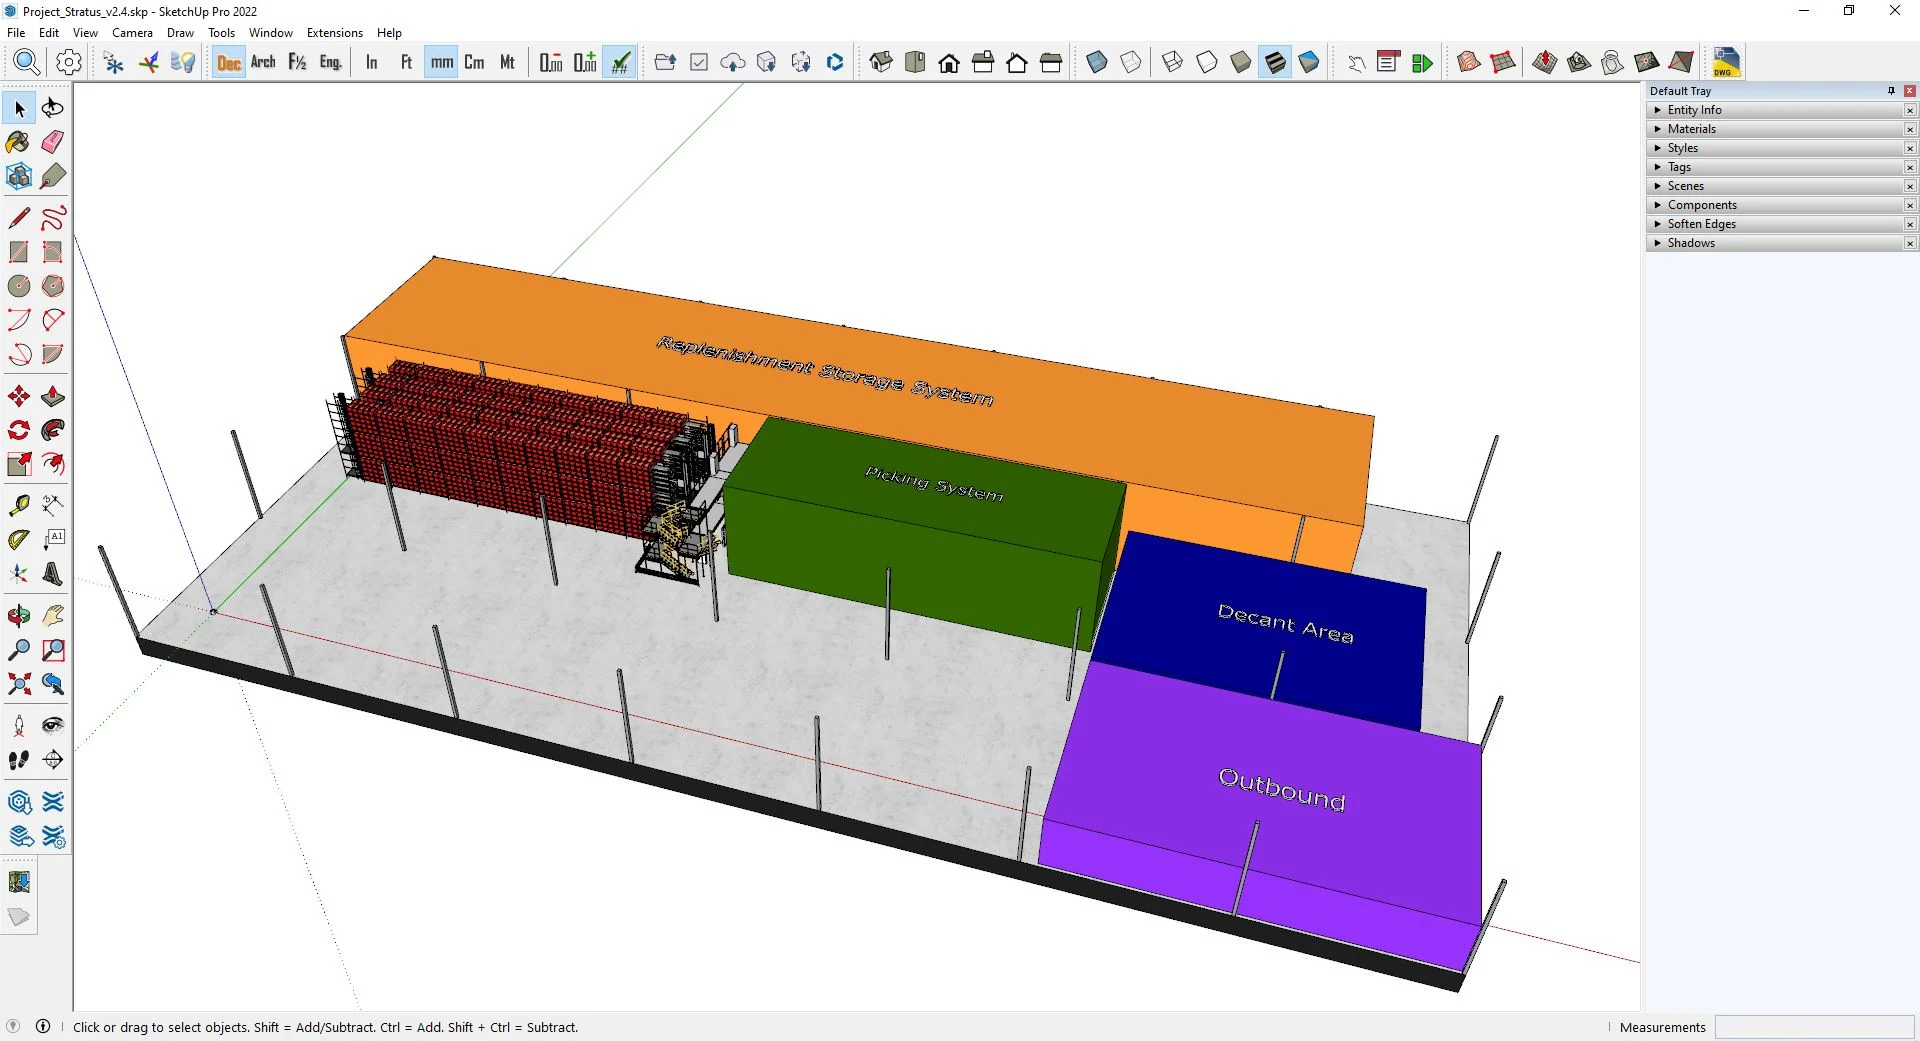This screenshot has width=1920, height=1041.
Task: Switch to Architectural units format
Action: [263, 62]
